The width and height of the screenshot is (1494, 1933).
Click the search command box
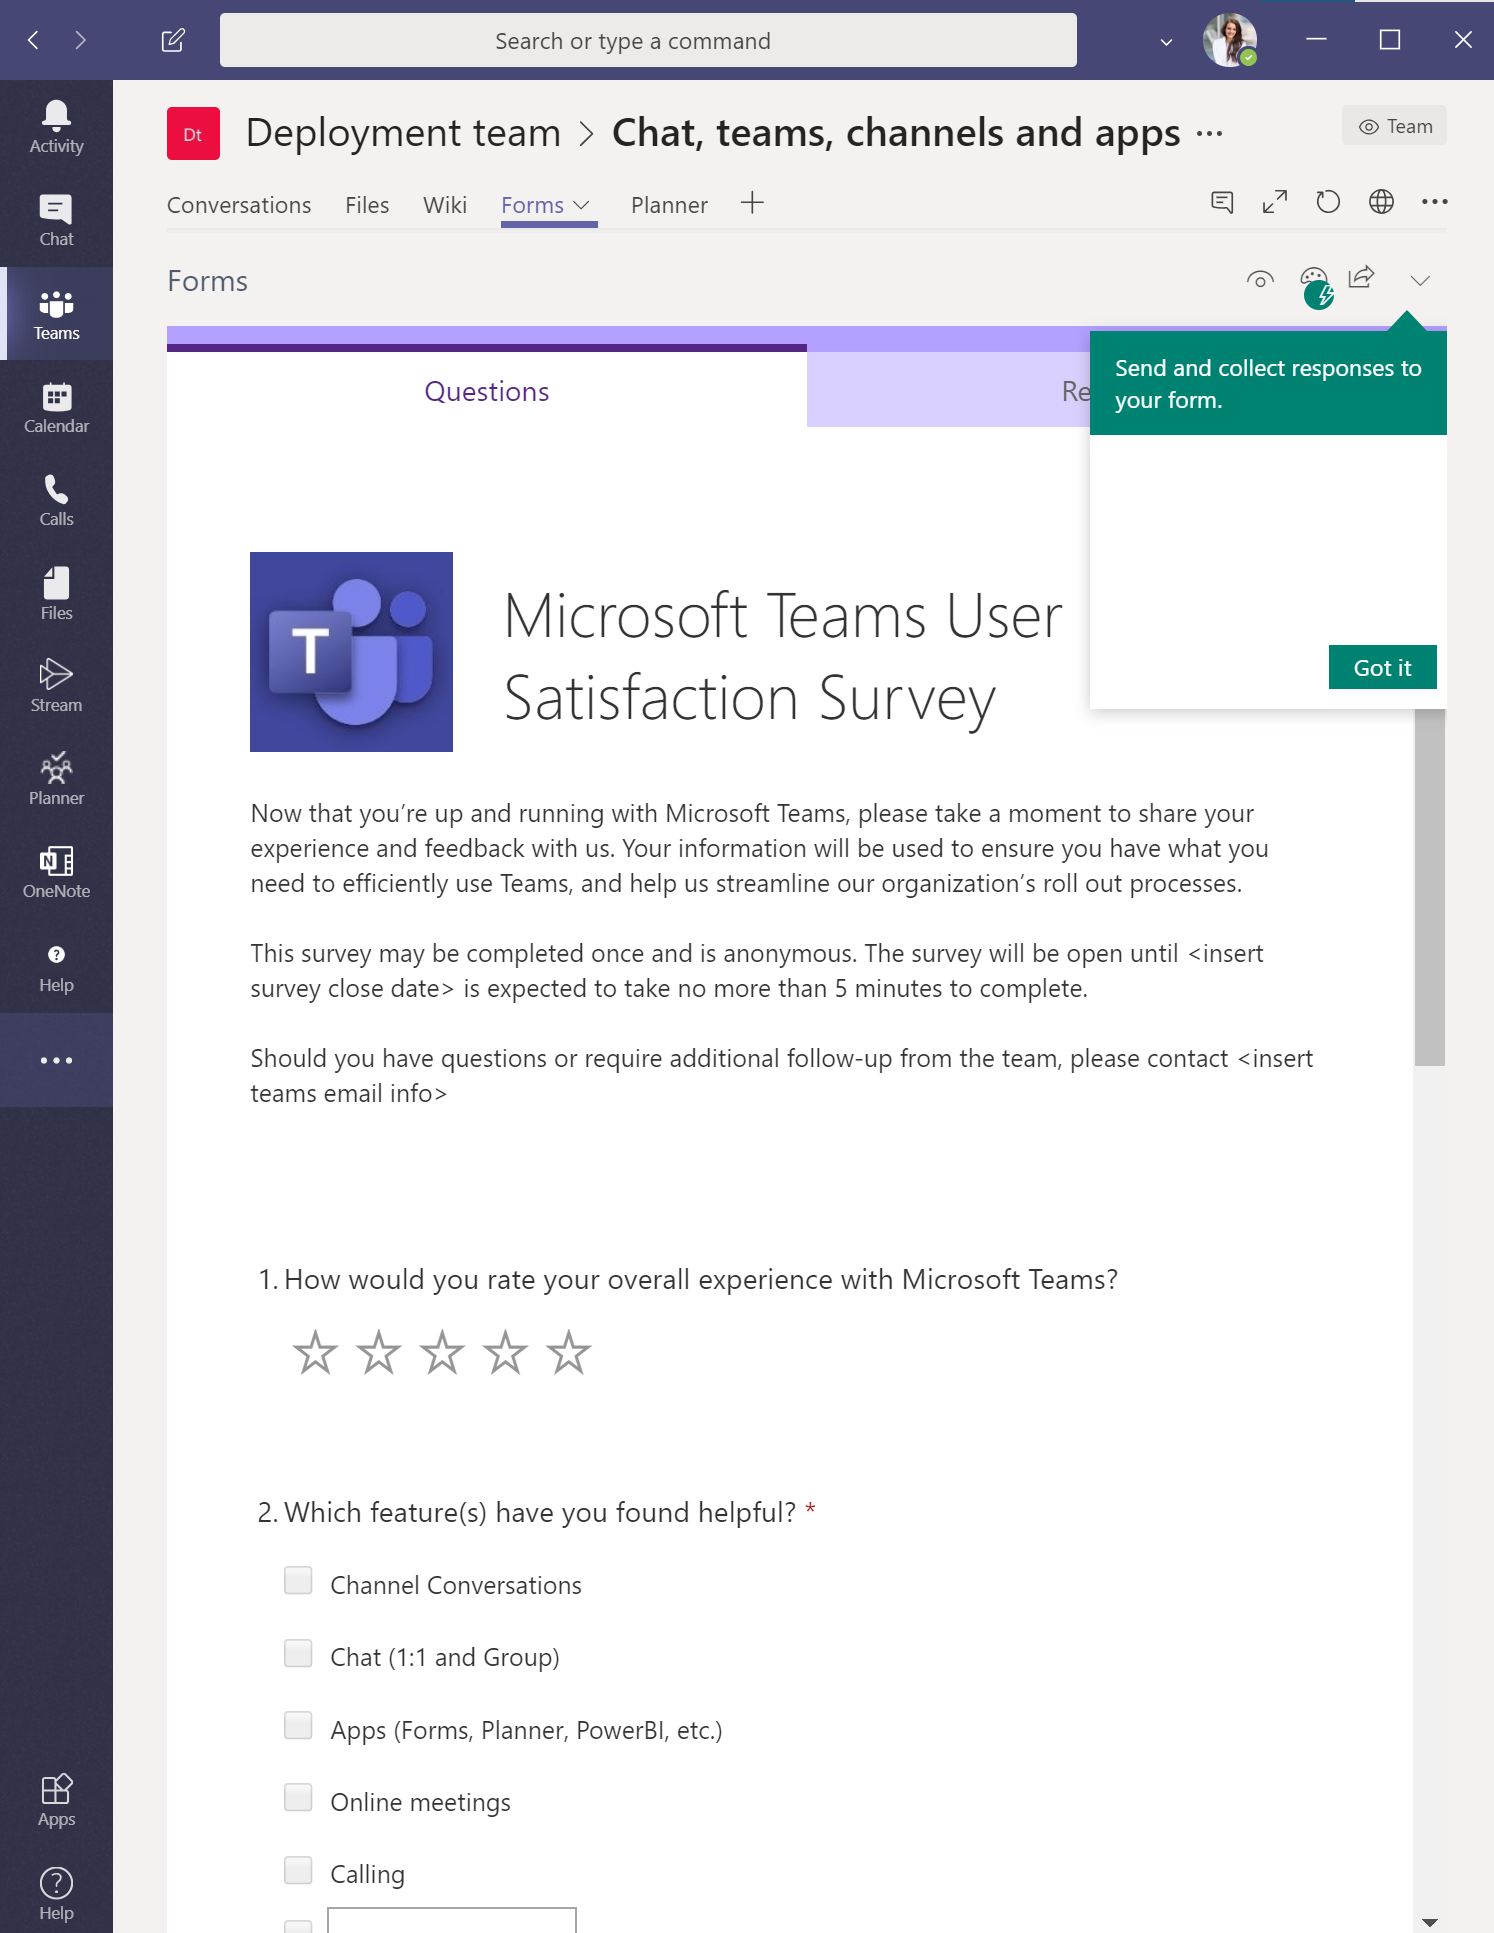click(648, 40)
